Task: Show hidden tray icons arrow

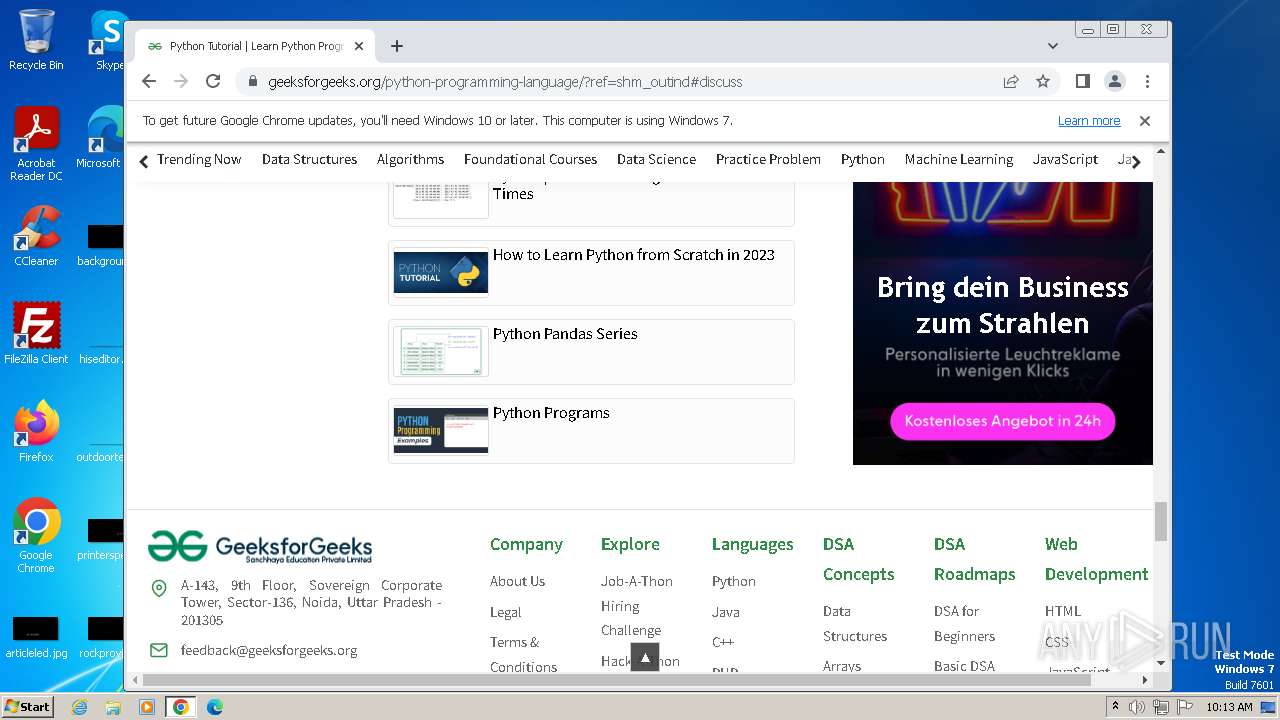Action: click(1116, 707)
